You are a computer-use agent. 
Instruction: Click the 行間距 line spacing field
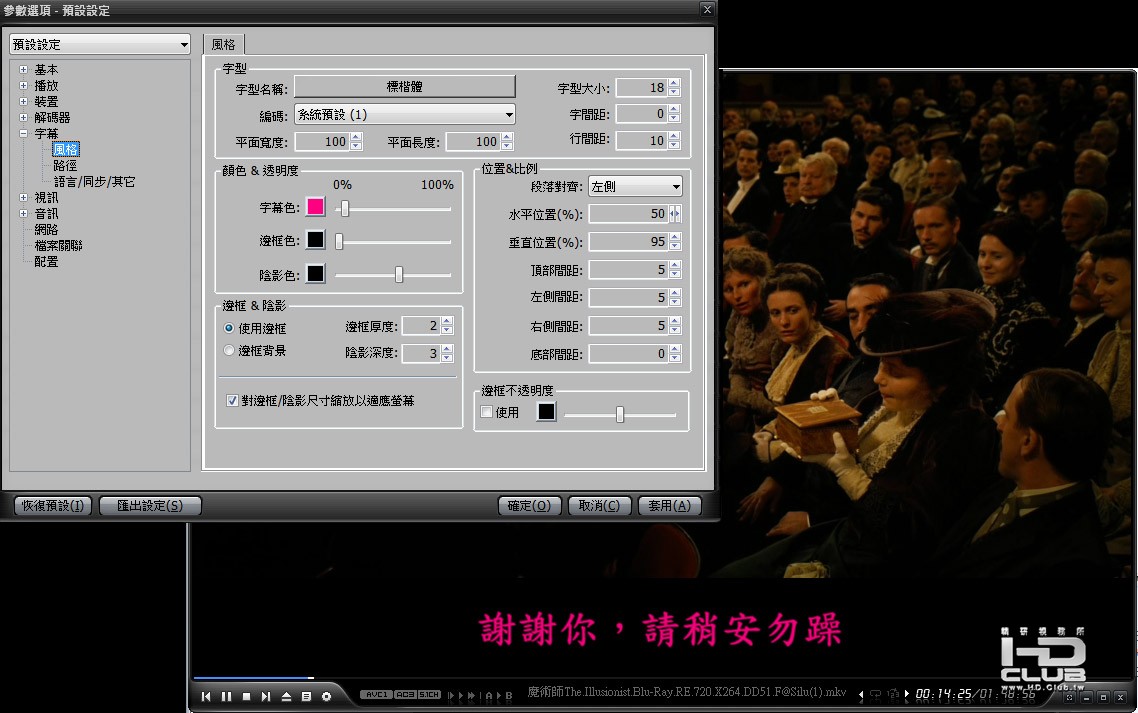(642, 140)
